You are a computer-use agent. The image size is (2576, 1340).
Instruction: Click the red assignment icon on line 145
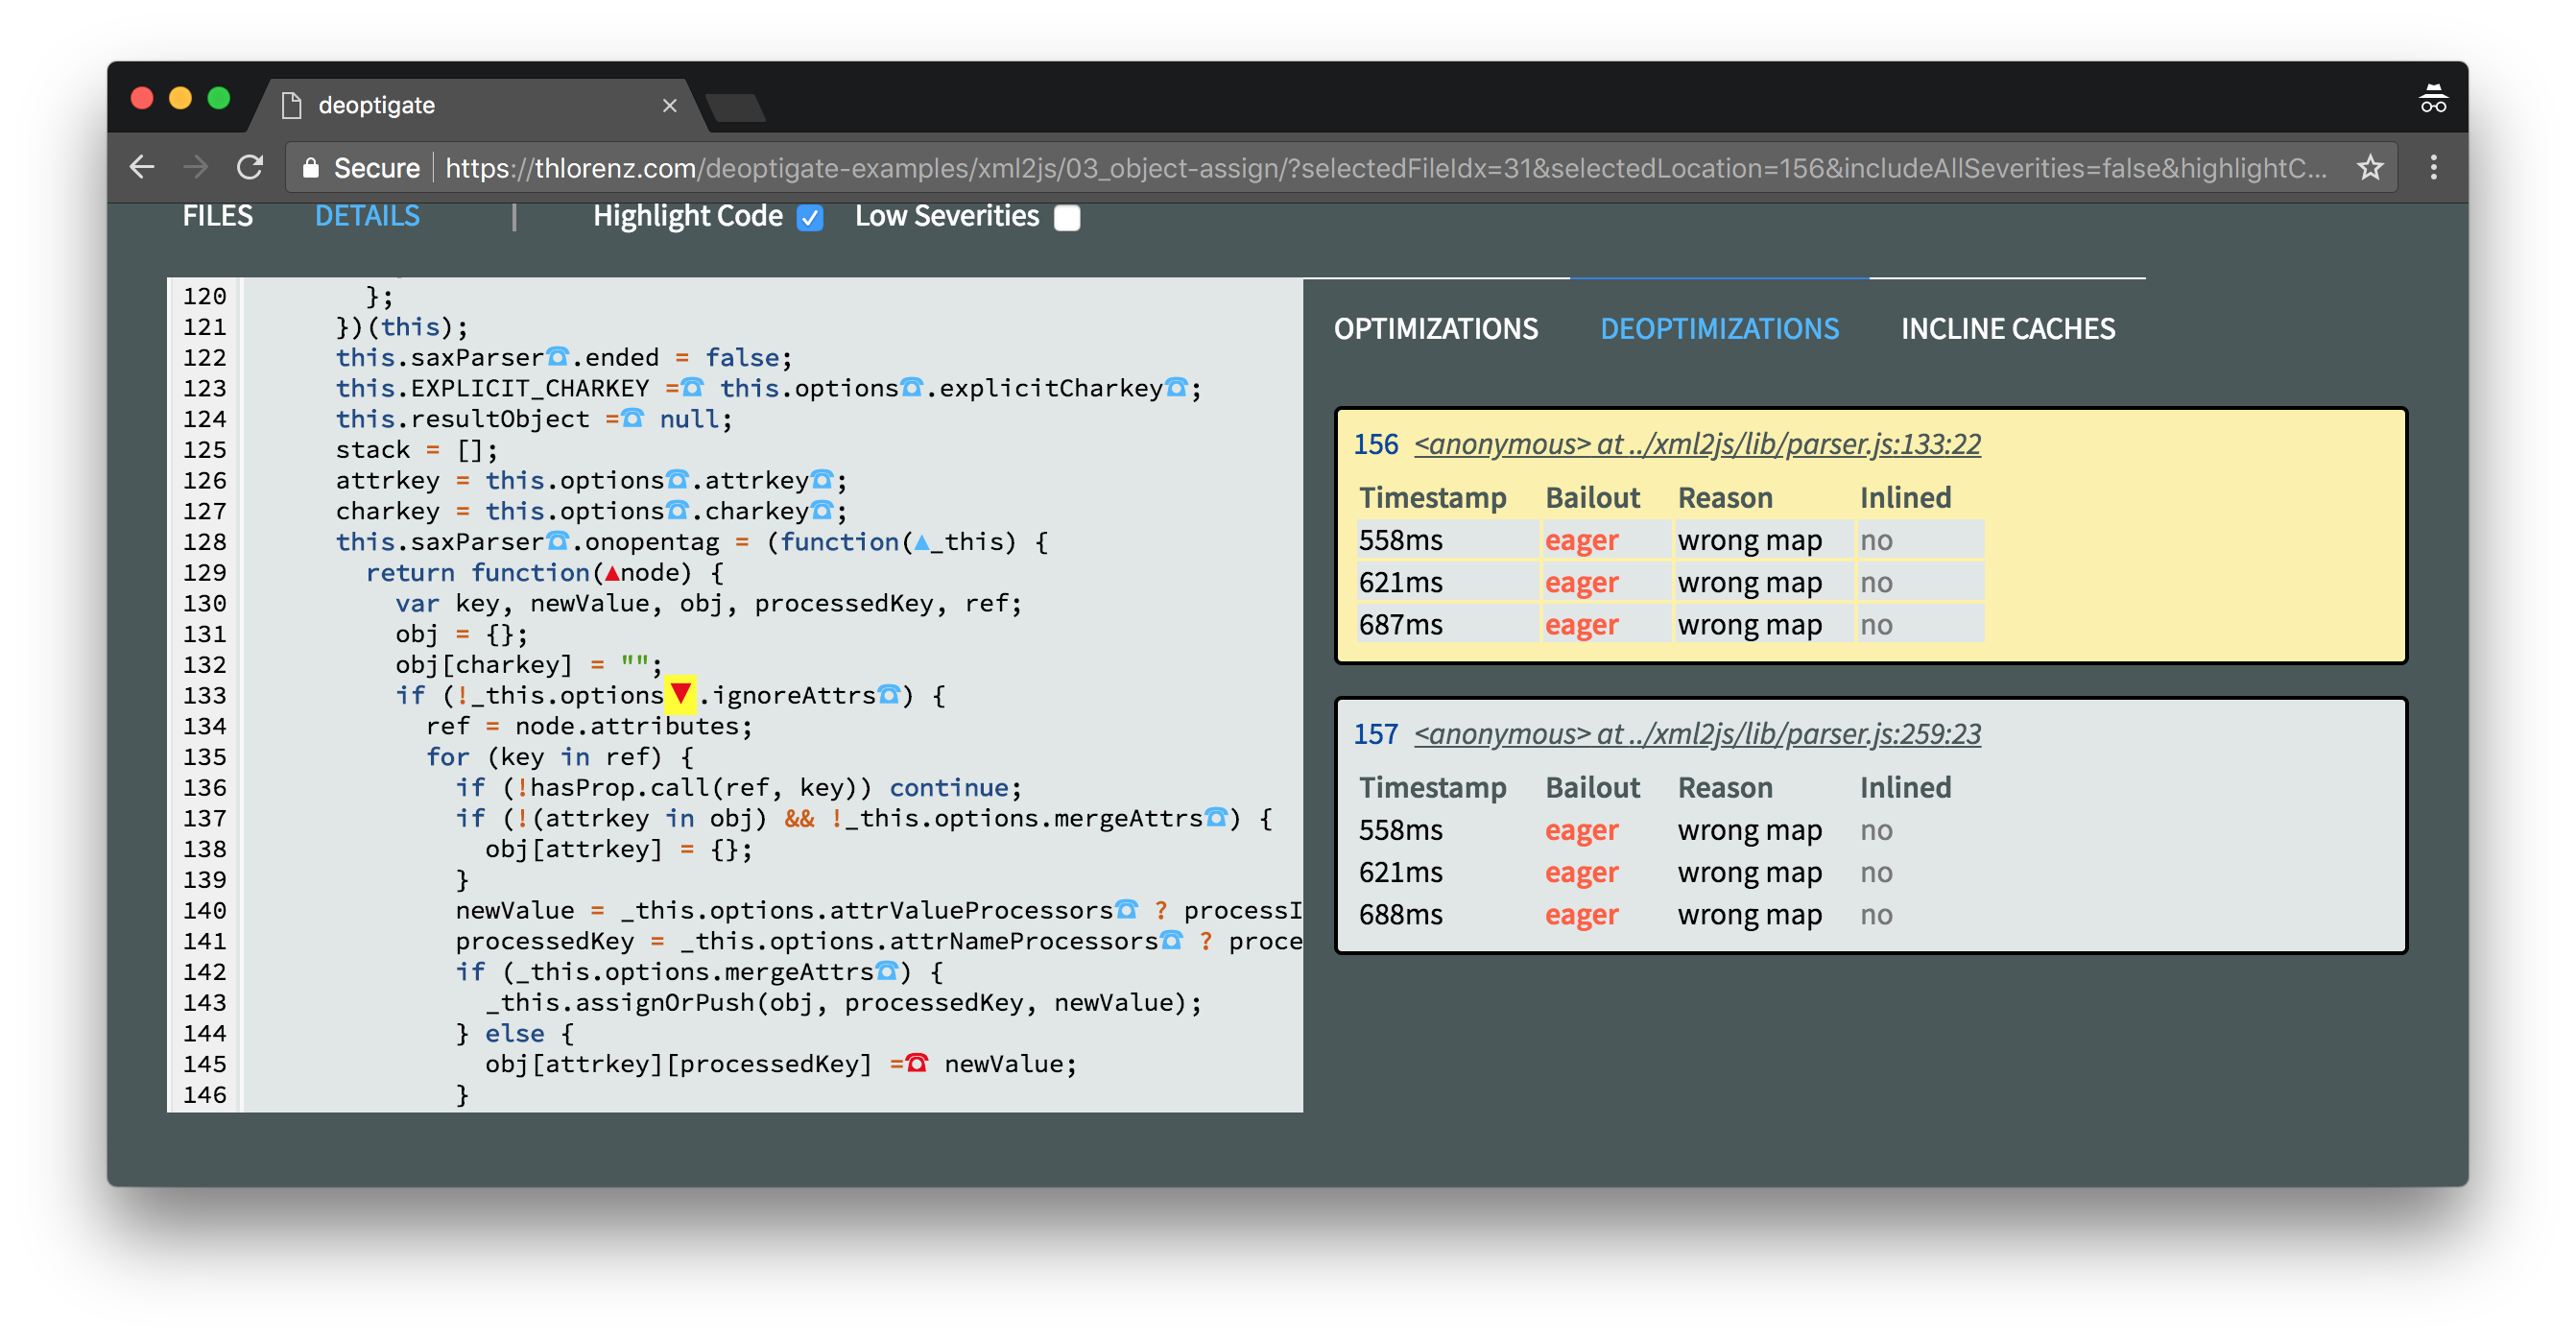coord(917,1065)
